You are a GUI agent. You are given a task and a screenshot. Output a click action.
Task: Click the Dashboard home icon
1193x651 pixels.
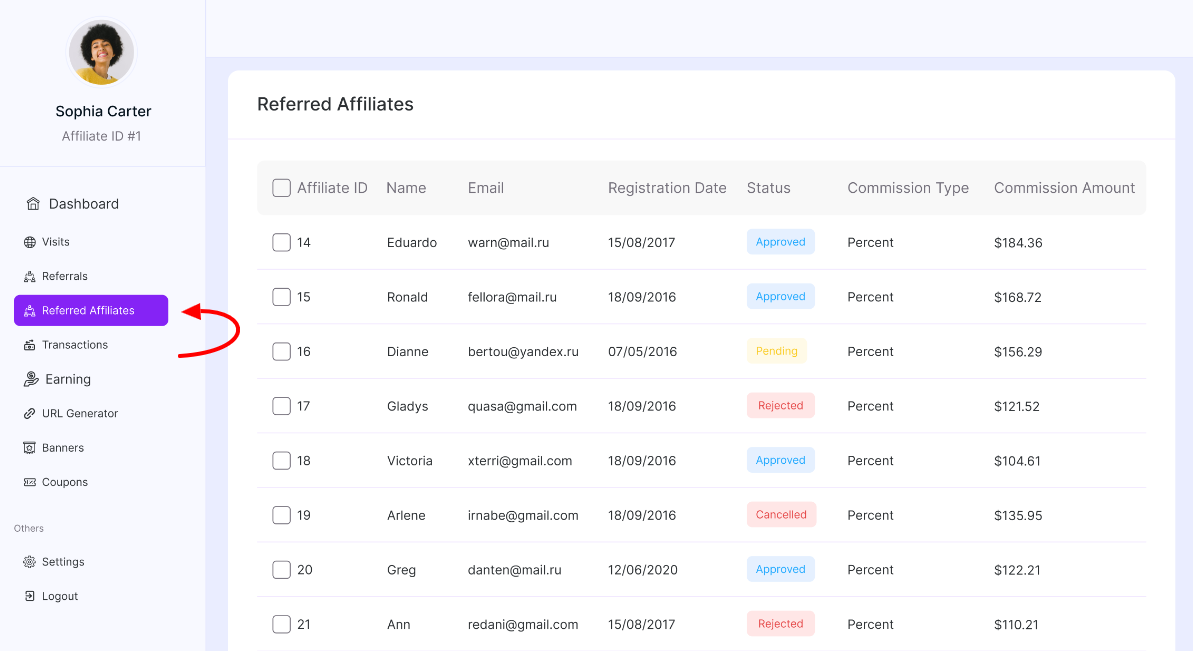pos(33,204)
